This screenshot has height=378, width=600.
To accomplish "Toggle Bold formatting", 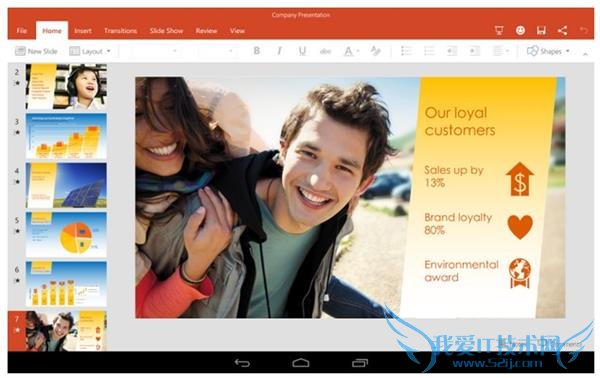I will pos(257,51).
